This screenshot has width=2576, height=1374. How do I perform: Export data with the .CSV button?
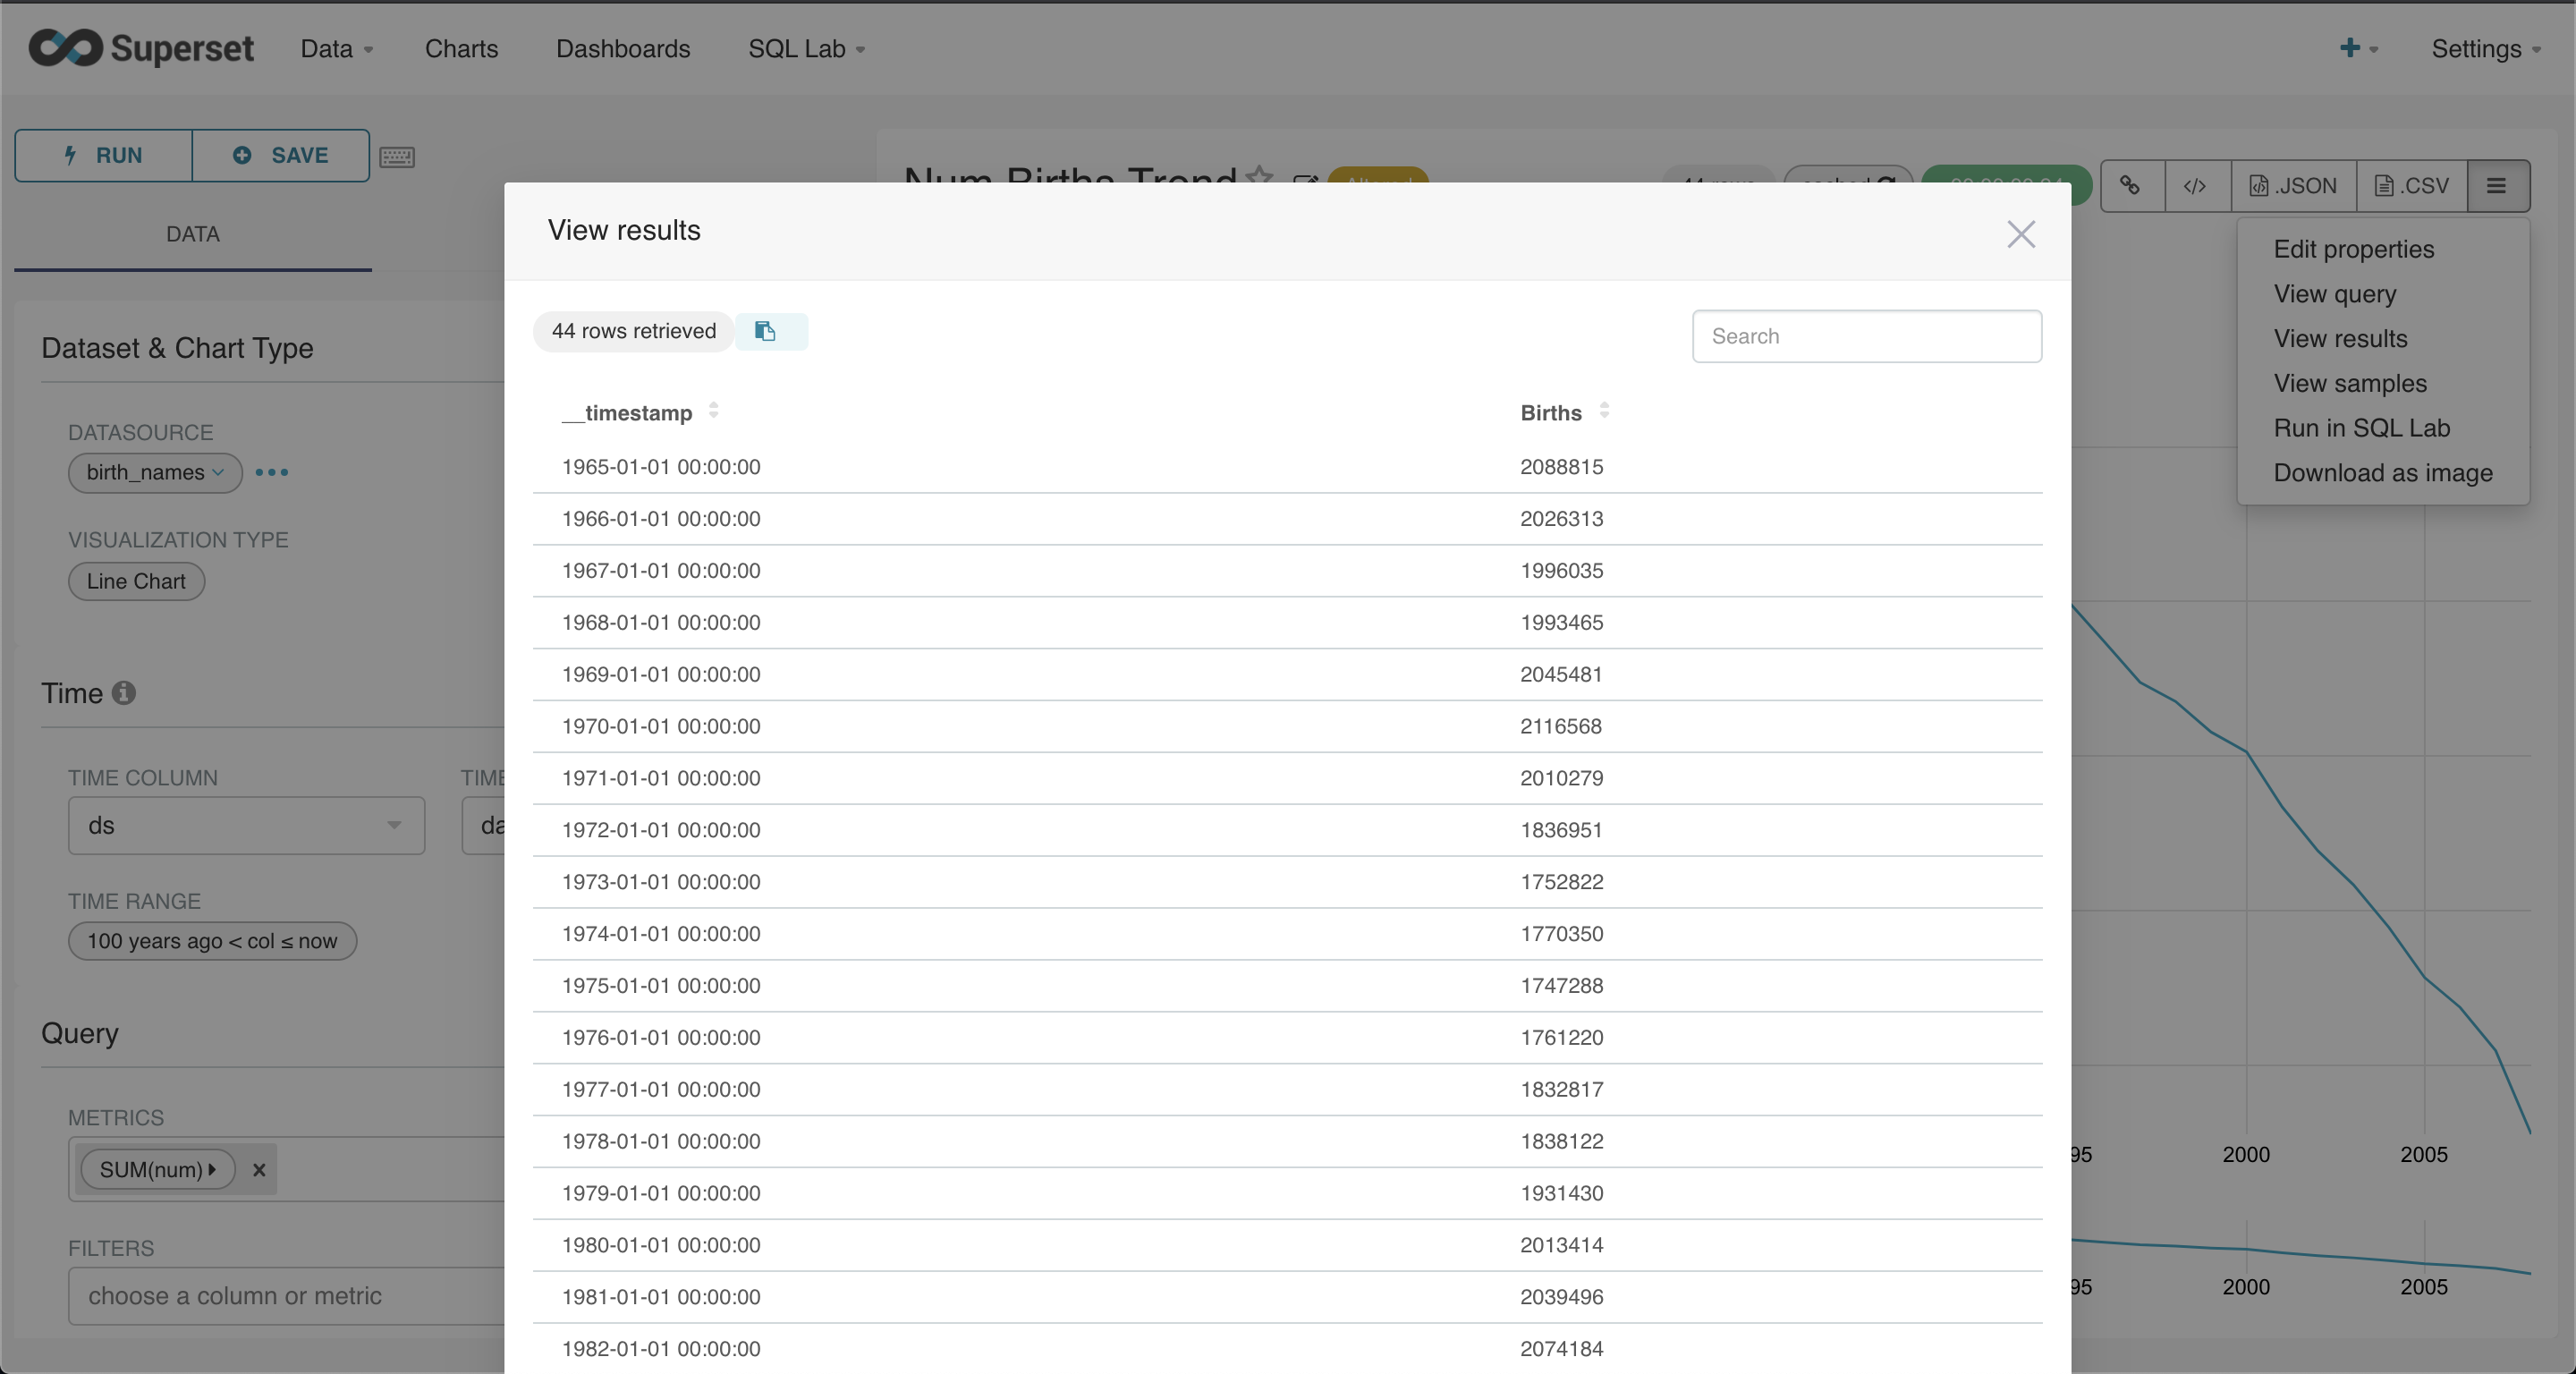(x=2411, y=186)
